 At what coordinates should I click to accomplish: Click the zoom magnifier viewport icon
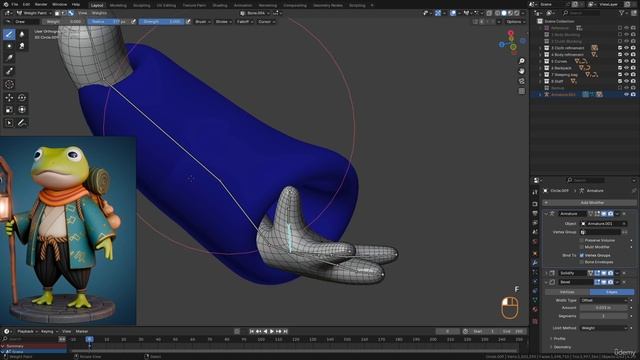tap(522, 61)
